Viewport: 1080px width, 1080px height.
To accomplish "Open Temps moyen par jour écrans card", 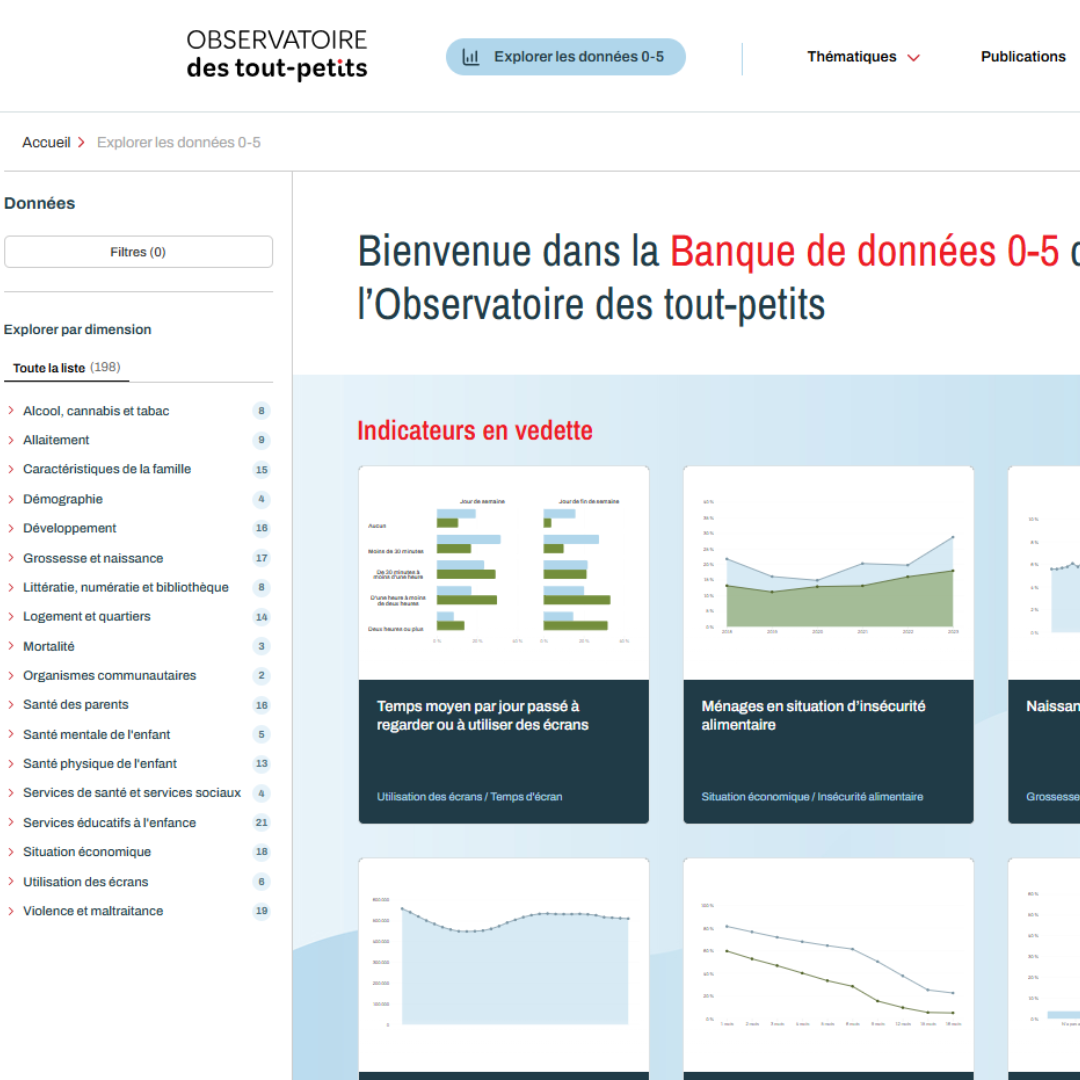I will point(503,645).
